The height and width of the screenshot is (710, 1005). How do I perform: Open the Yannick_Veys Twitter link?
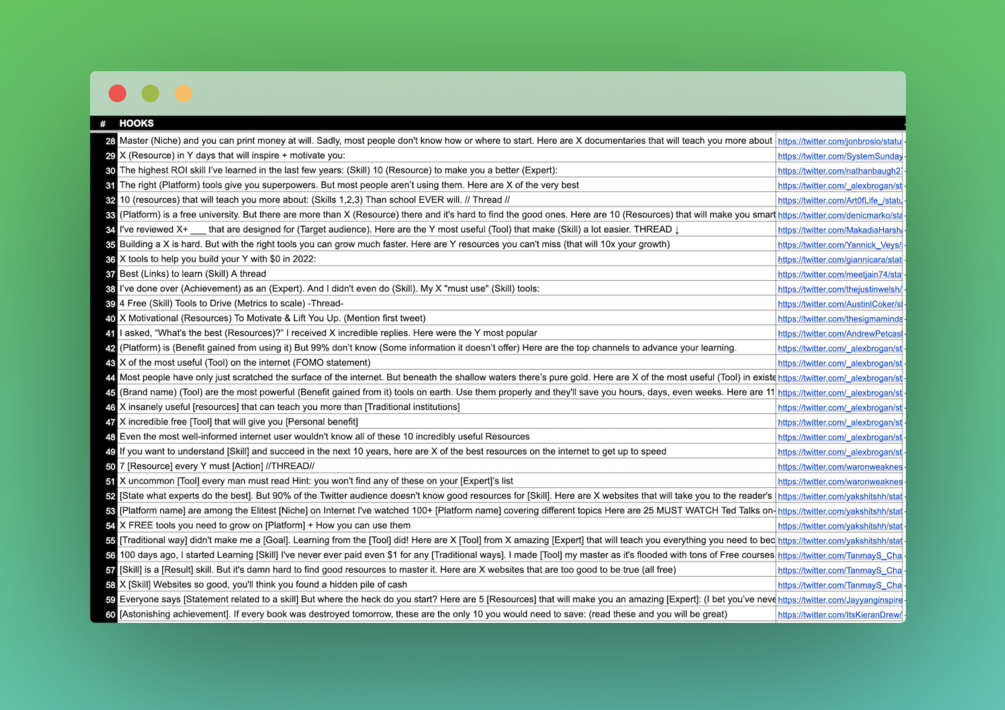point(840,244)
